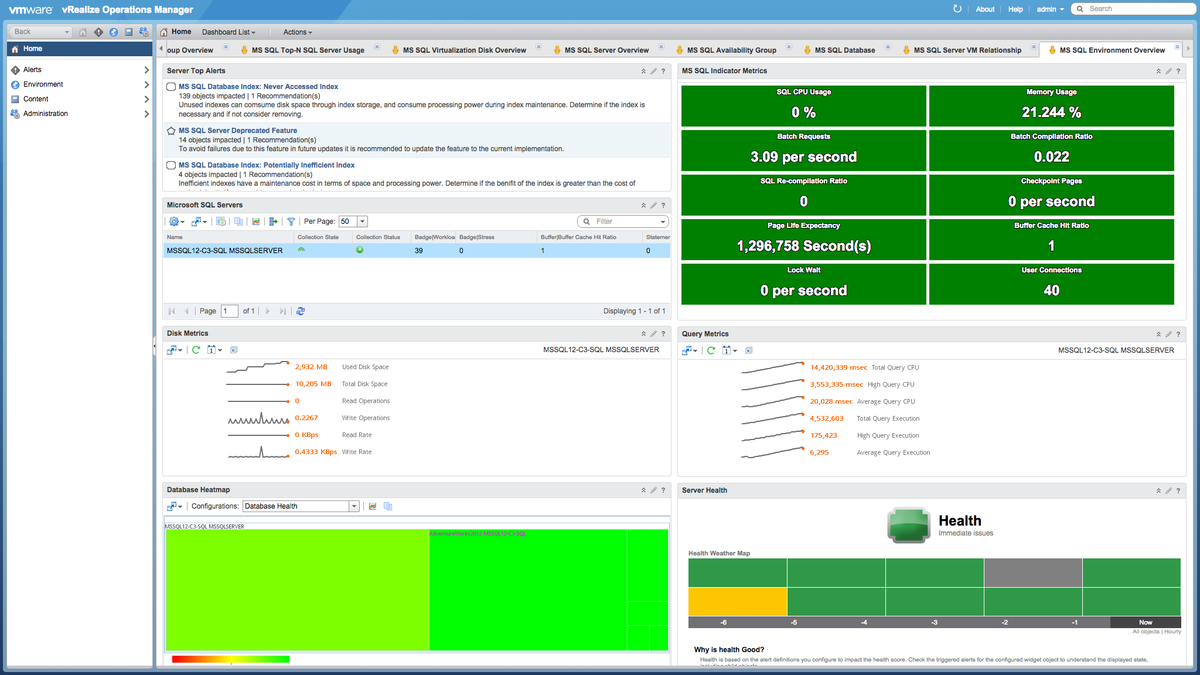Image resolution: width=1200 pixels, height=675 pixels.
Task: Open Disk Metrics date range dropdown
Action: [x=213, y=350]
